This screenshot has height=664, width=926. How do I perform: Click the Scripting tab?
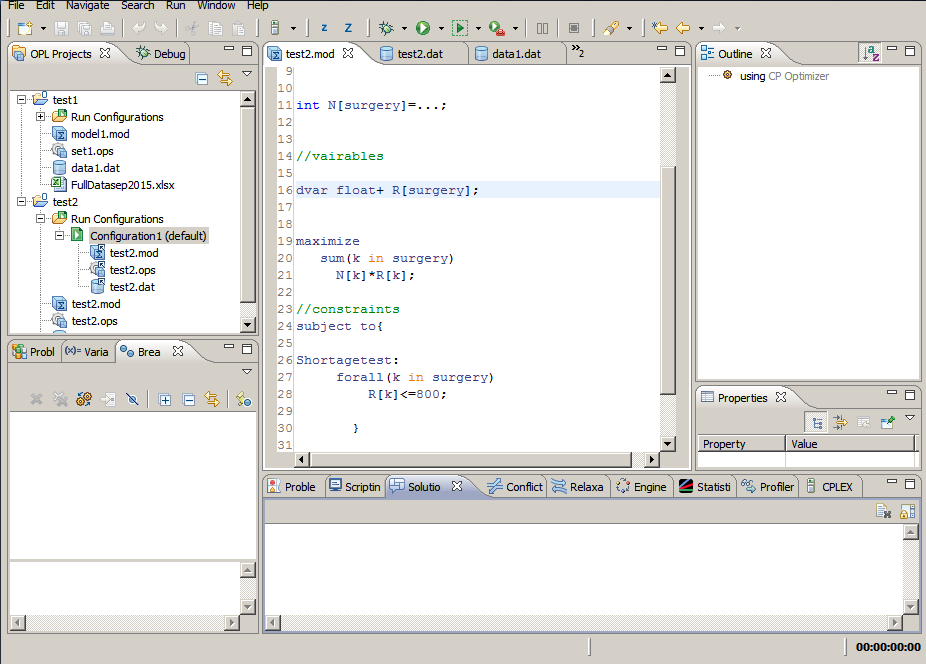point(355,487)
